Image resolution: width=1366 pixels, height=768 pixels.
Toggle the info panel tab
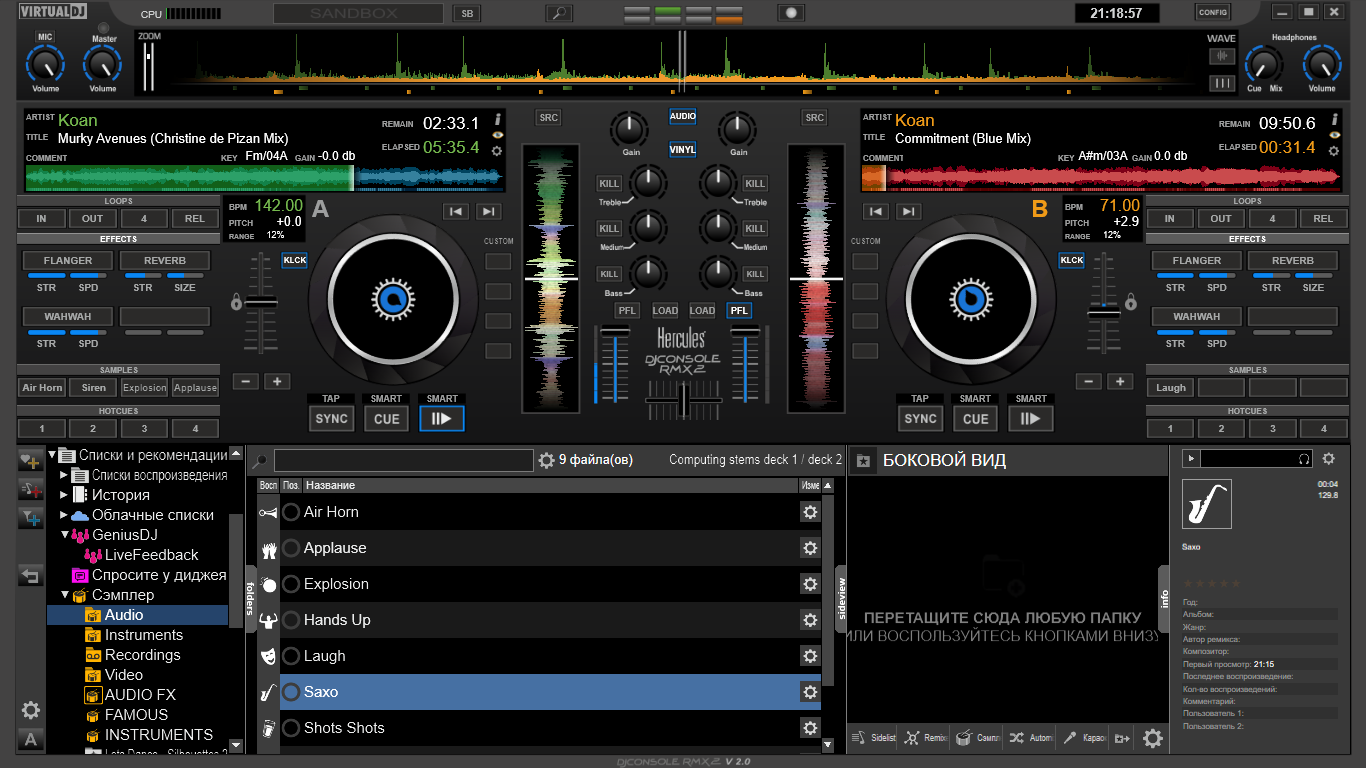click(1164, 598)
